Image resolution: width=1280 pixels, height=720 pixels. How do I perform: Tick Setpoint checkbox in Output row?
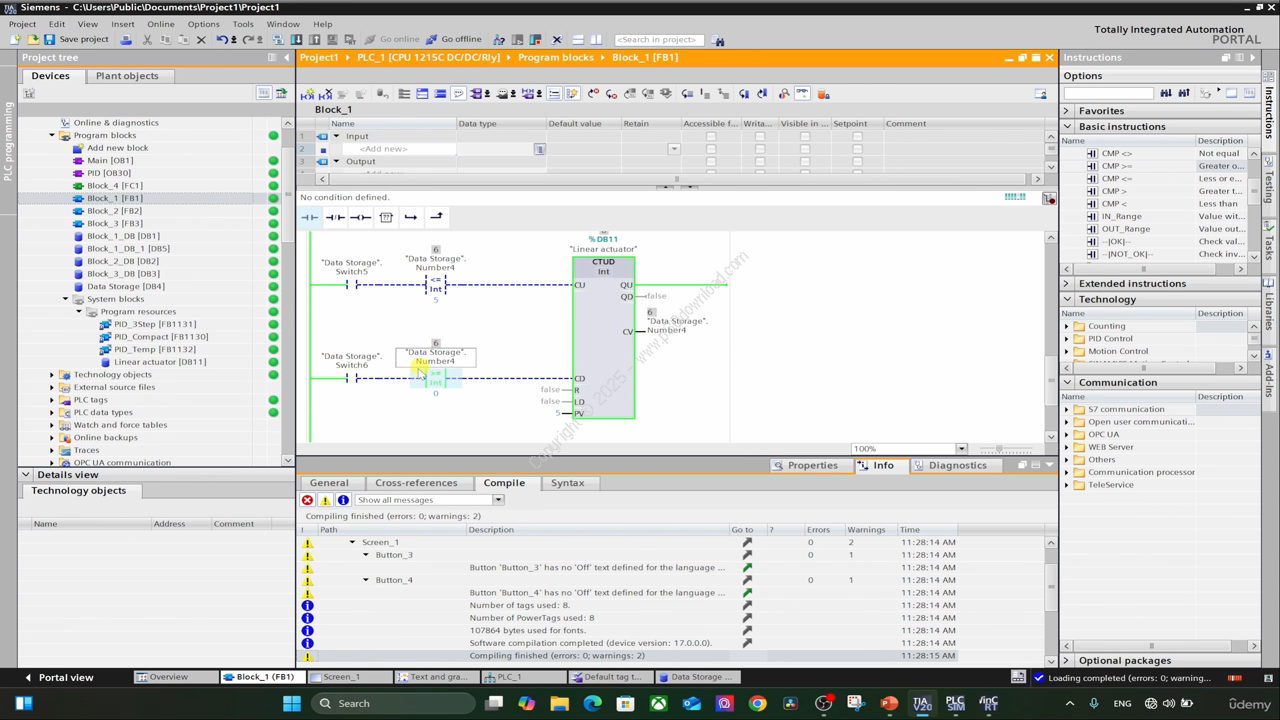pyautogui.click(x=857, y=161)
